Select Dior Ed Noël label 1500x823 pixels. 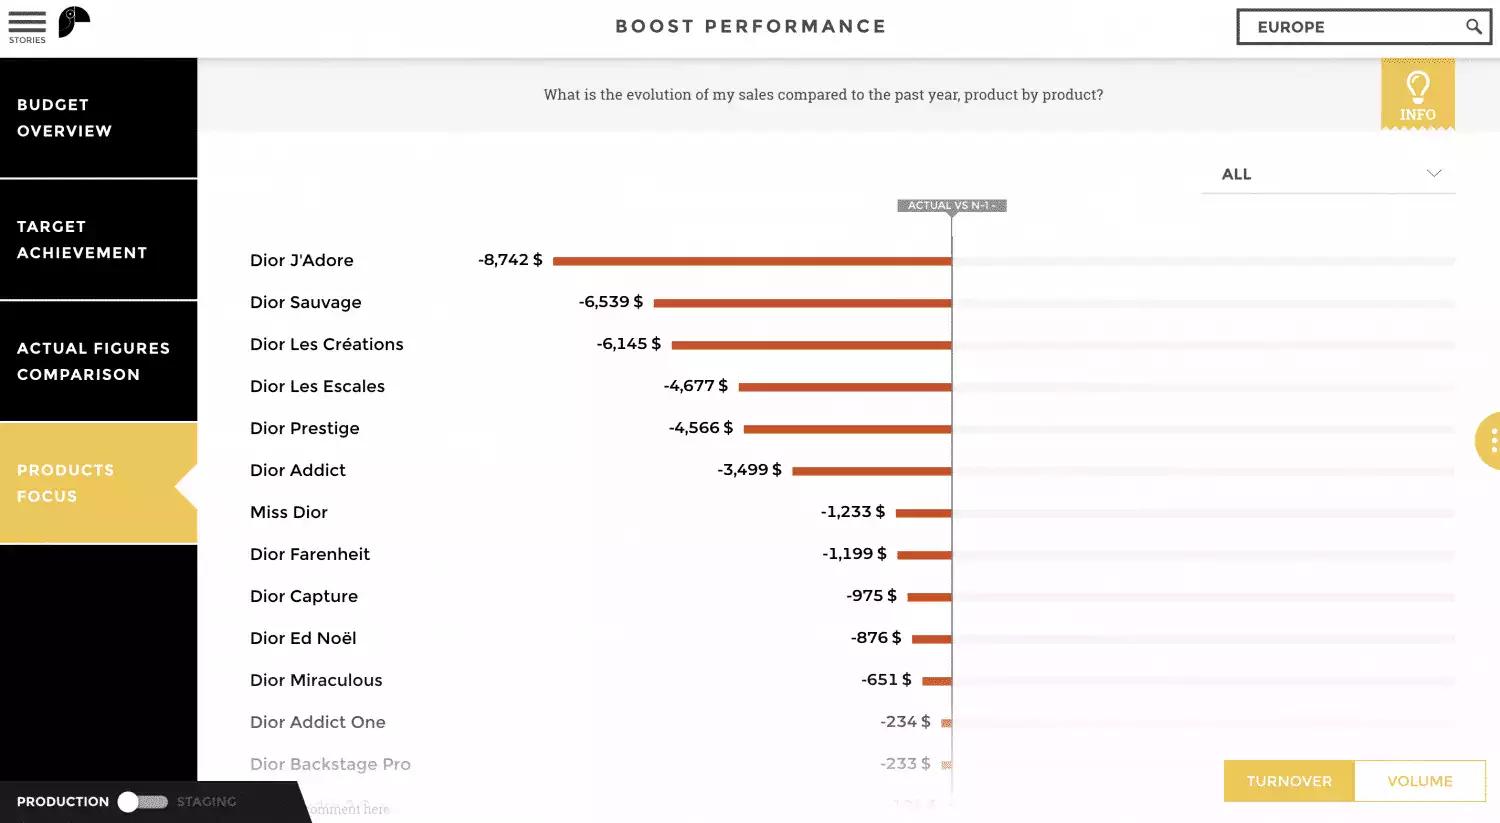click(303, 638)
